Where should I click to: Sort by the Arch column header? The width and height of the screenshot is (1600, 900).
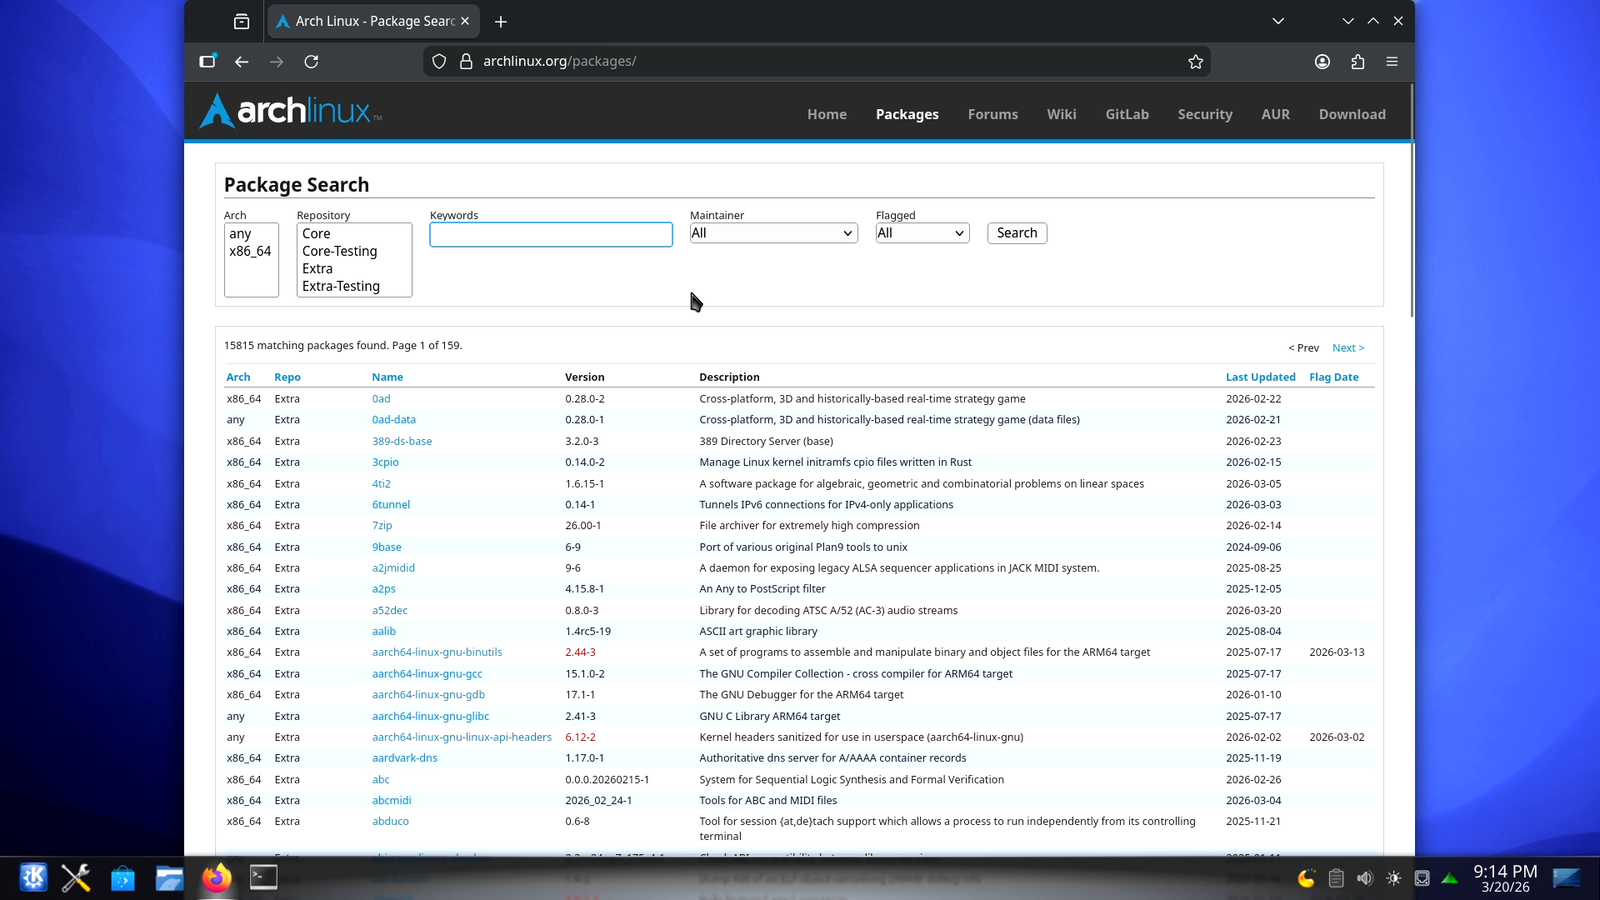pos(238,377)
